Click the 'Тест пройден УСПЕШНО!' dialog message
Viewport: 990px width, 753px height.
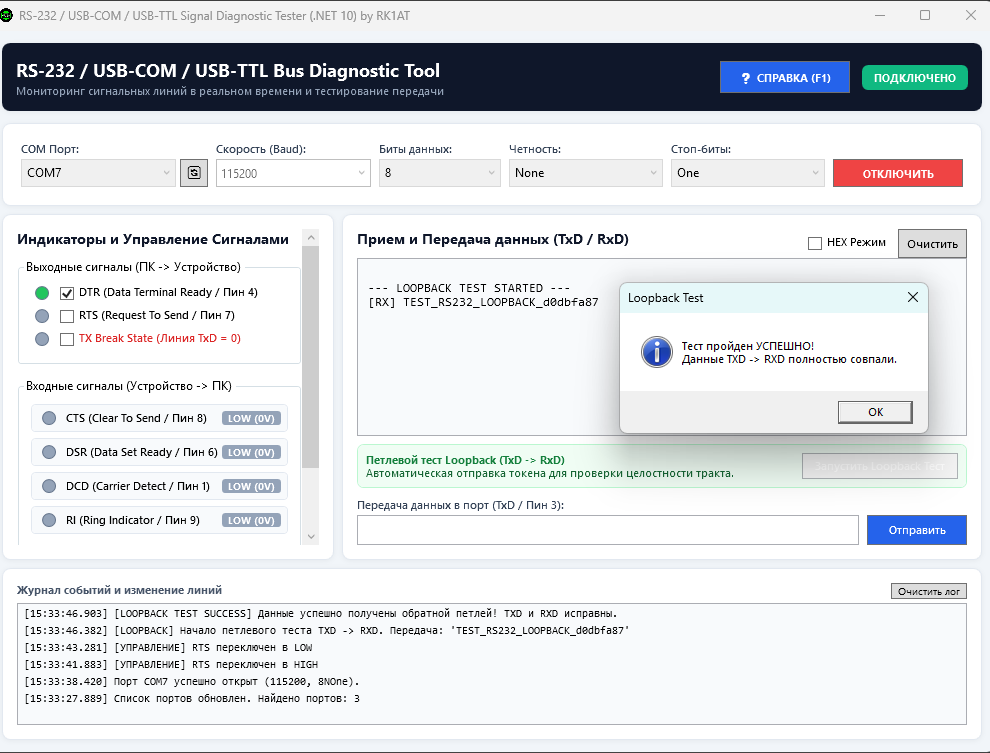pyautogui.click(x=748, y=346)
